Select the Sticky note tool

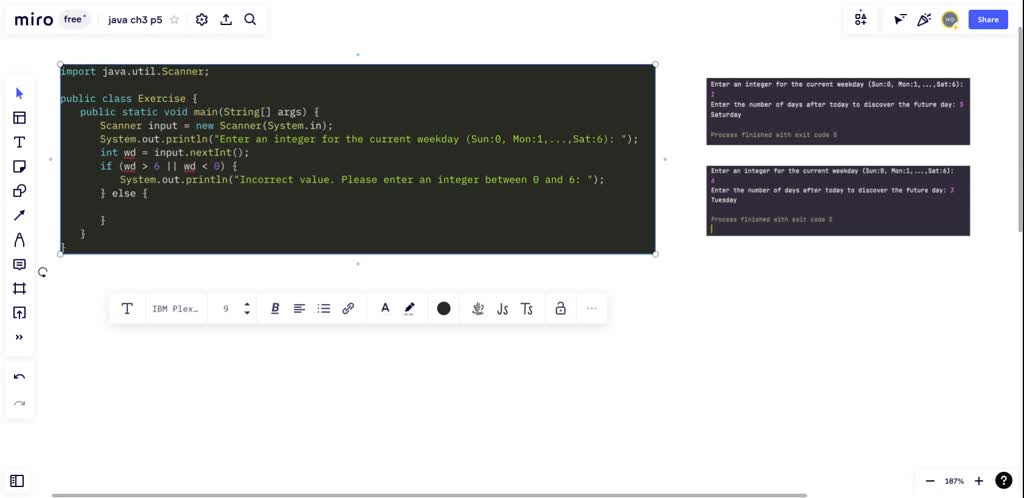point(19,166)
